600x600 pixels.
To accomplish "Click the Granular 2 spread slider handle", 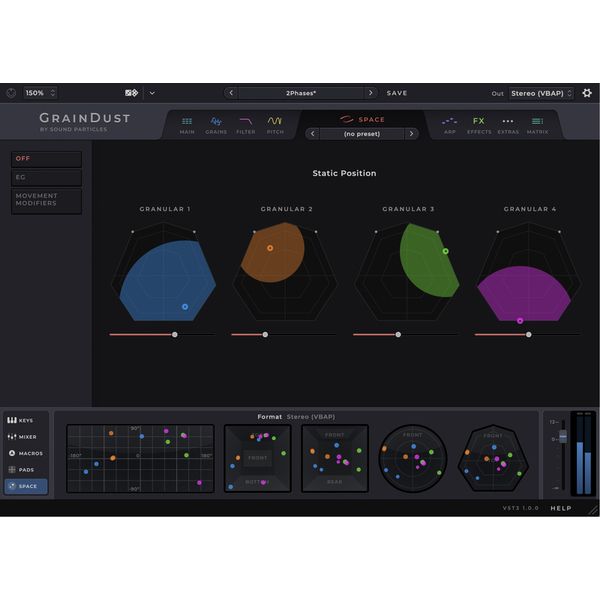I will pyautogui.click(x=265, y=334).
